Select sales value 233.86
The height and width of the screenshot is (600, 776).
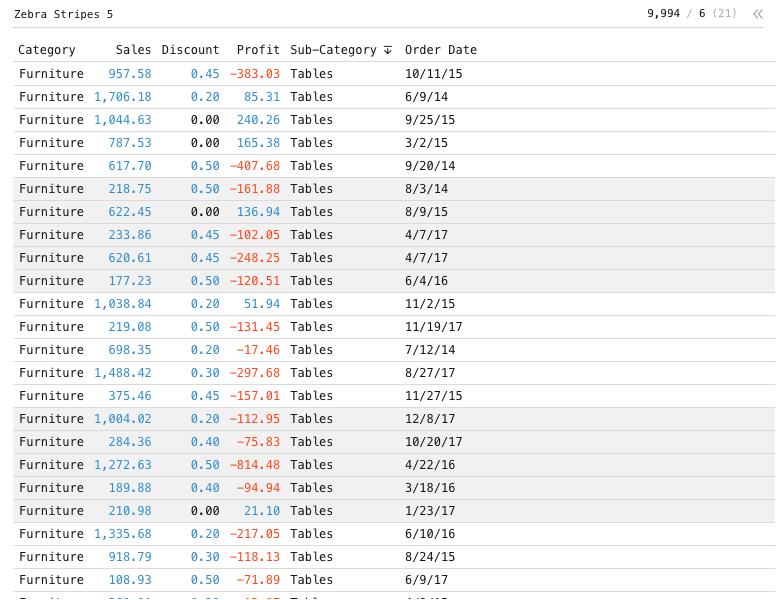click(x=130, y=235)
